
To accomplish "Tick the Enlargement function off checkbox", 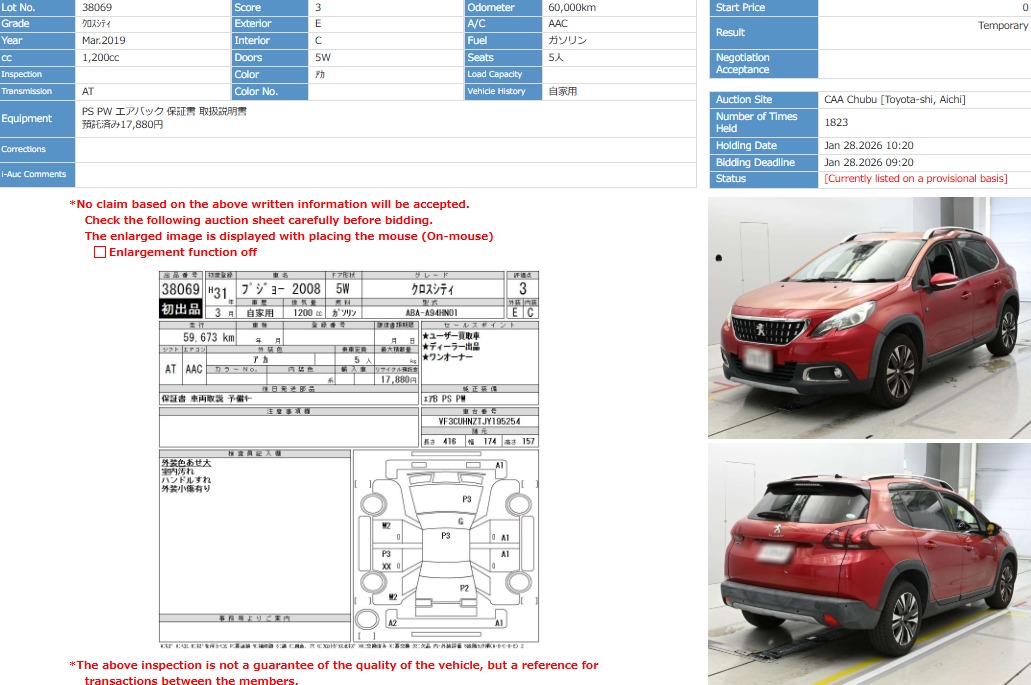I will [100, 252].
